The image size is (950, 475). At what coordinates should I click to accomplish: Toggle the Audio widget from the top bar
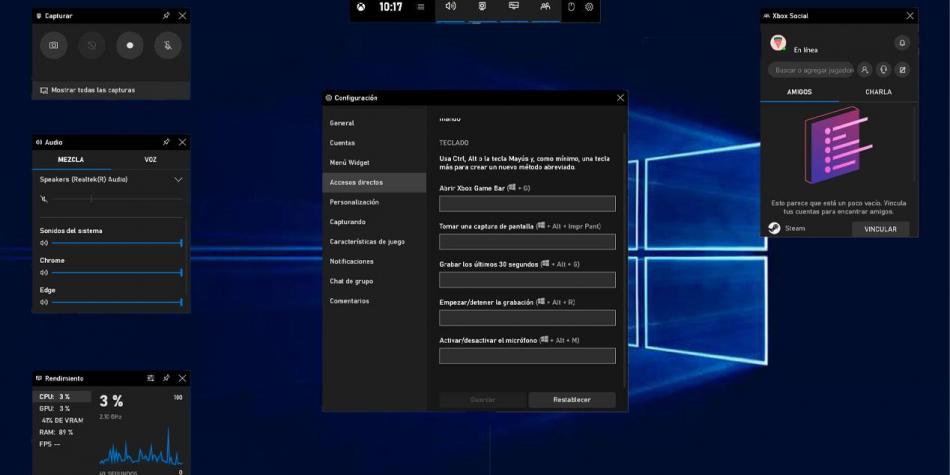click(450, 7)
